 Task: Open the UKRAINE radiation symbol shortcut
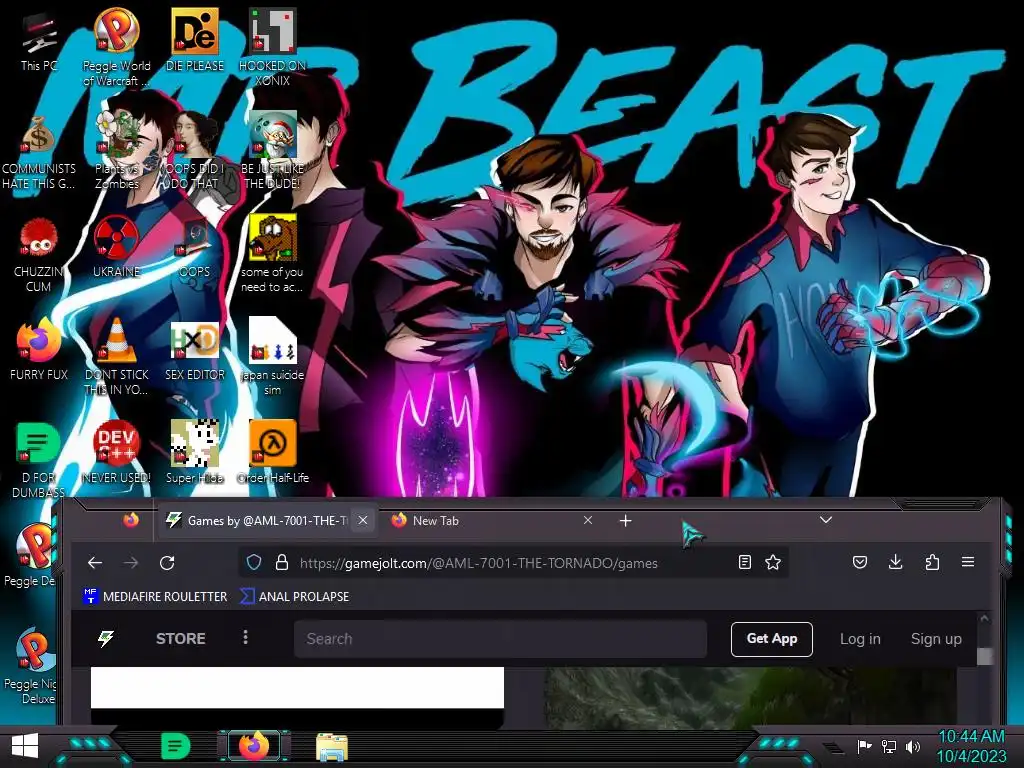tap(116, 247)
